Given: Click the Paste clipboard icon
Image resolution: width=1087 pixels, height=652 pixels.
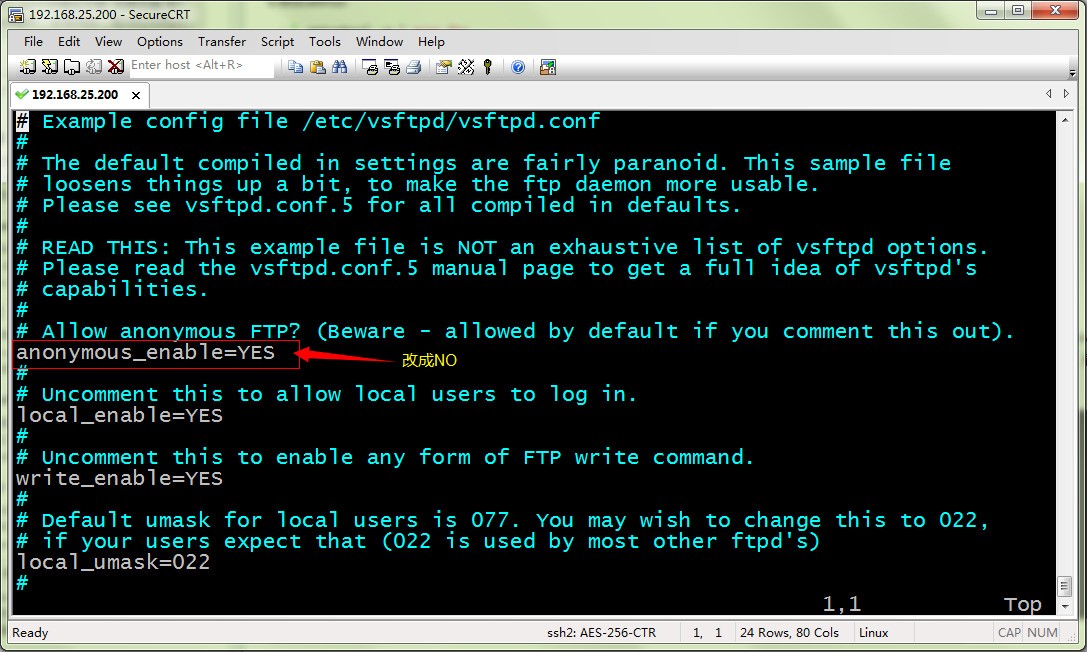Looking at the screenshot, I should tap(318, 67).
